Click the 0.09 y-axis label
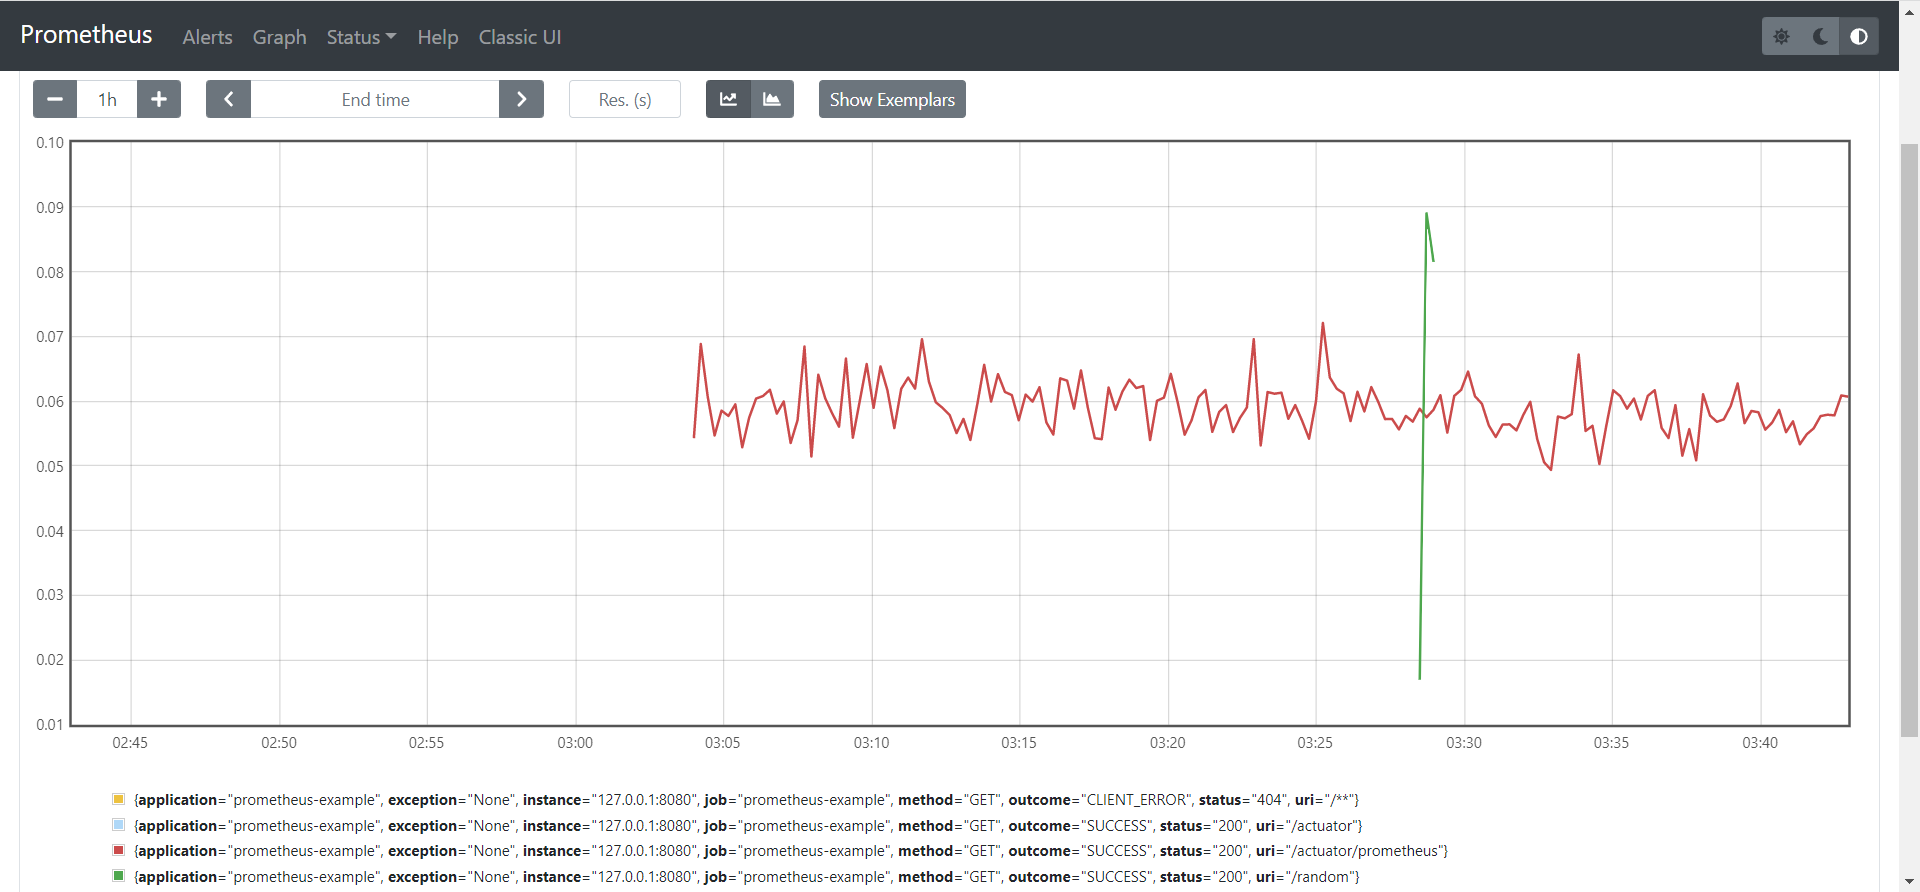The width and height of the screenshot is (1920, 892). point(50,208)
